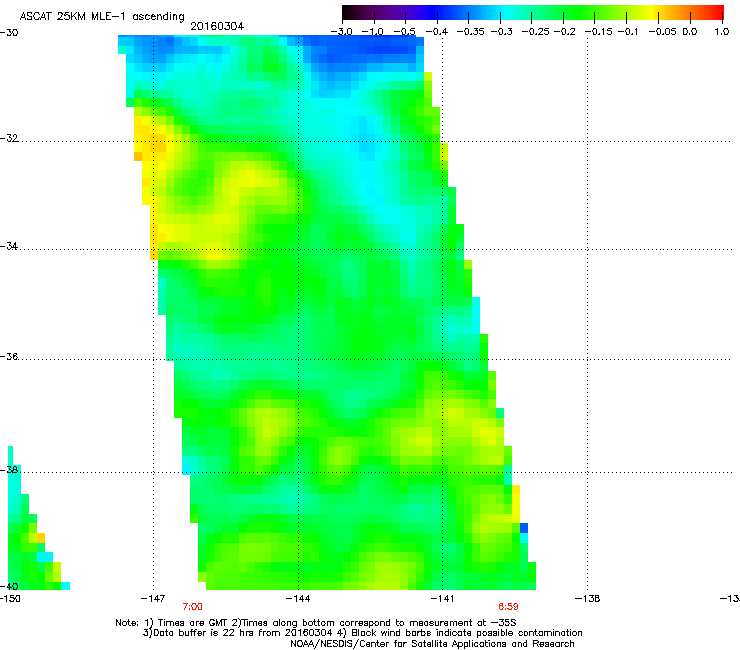Click the latitude label -38

(x=9, y=470)
